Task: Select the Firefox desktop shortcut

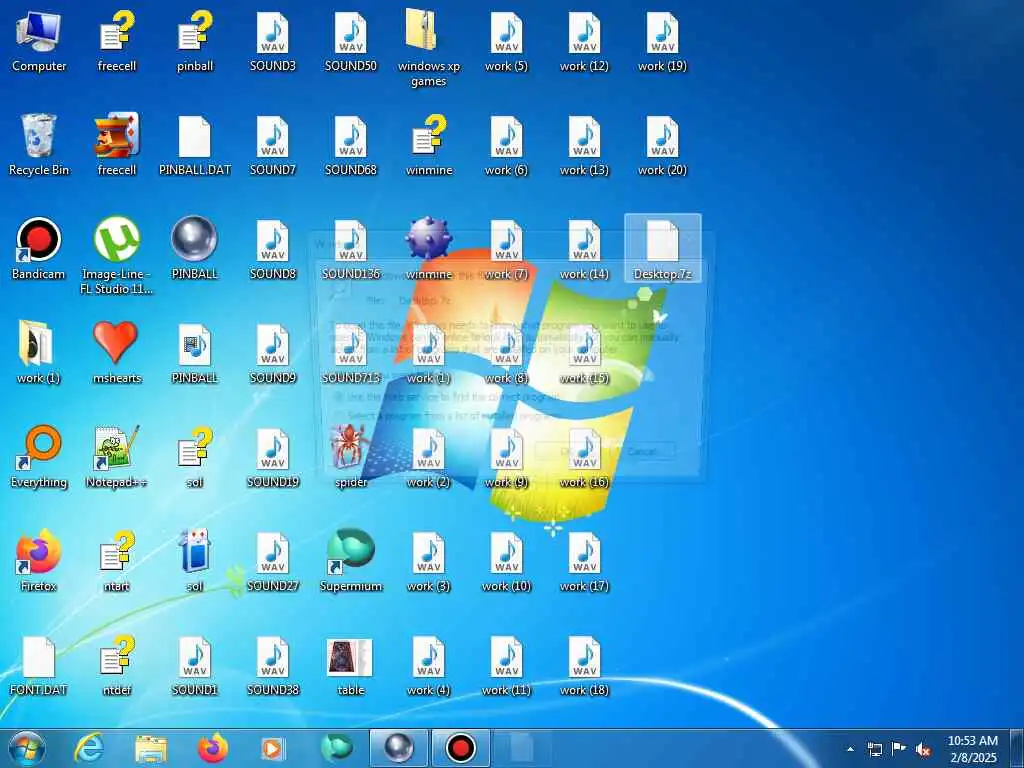Action: (x=39, y=560)
